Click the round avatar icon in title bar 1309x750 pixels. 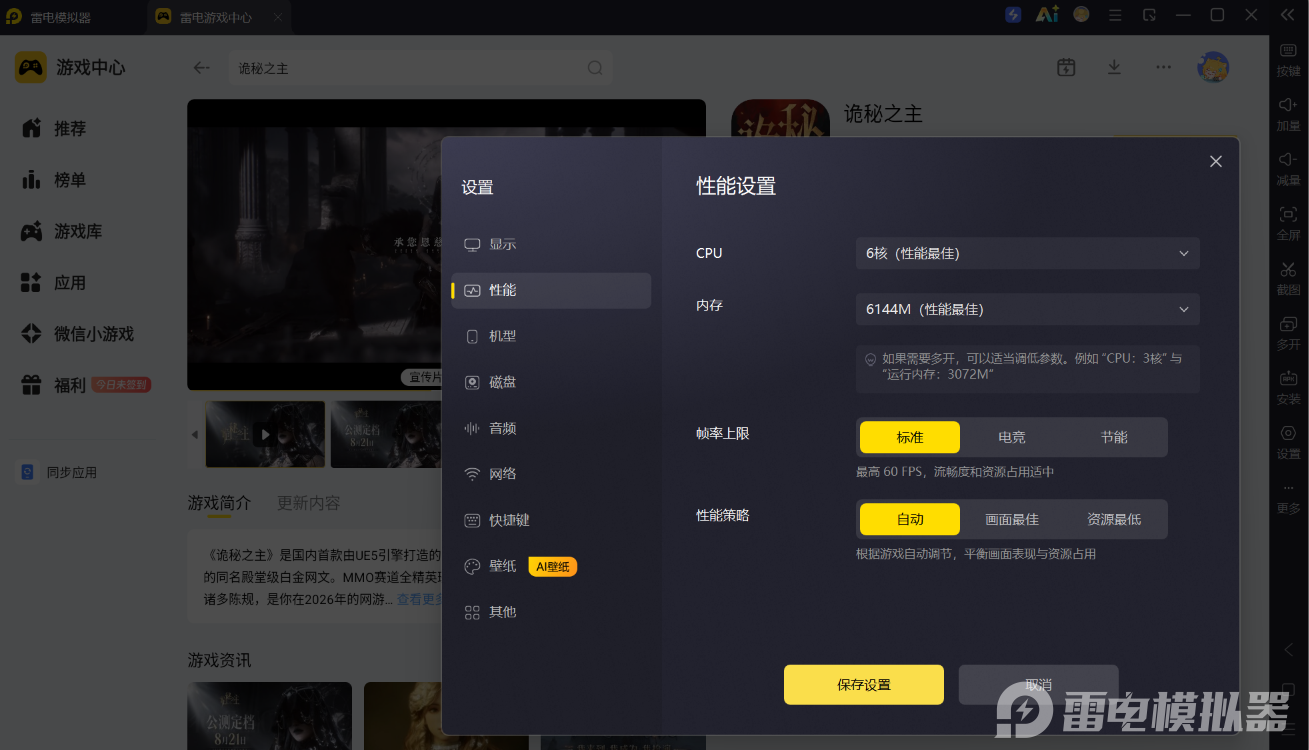pyautogui.click(x=1081, y=15)
